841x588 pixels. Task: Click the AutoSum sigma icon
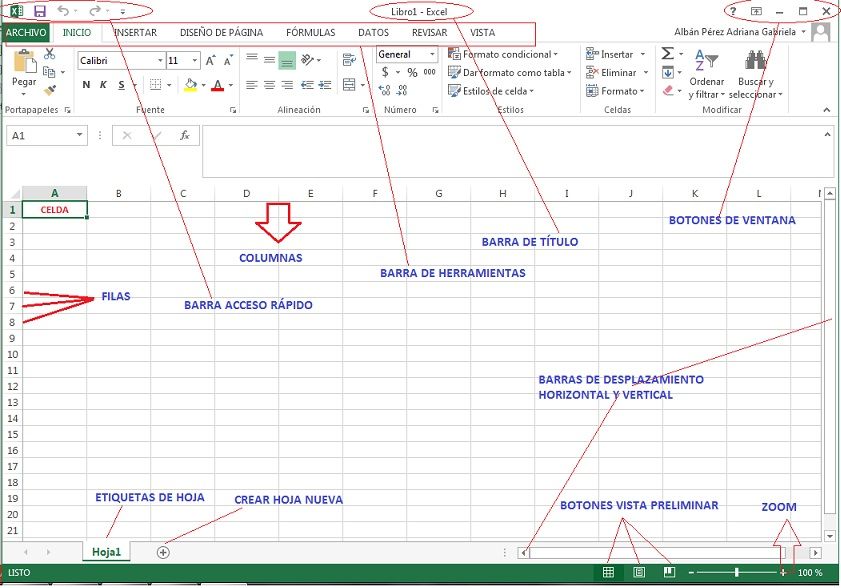pyautogui.click(x=667, y=54)
